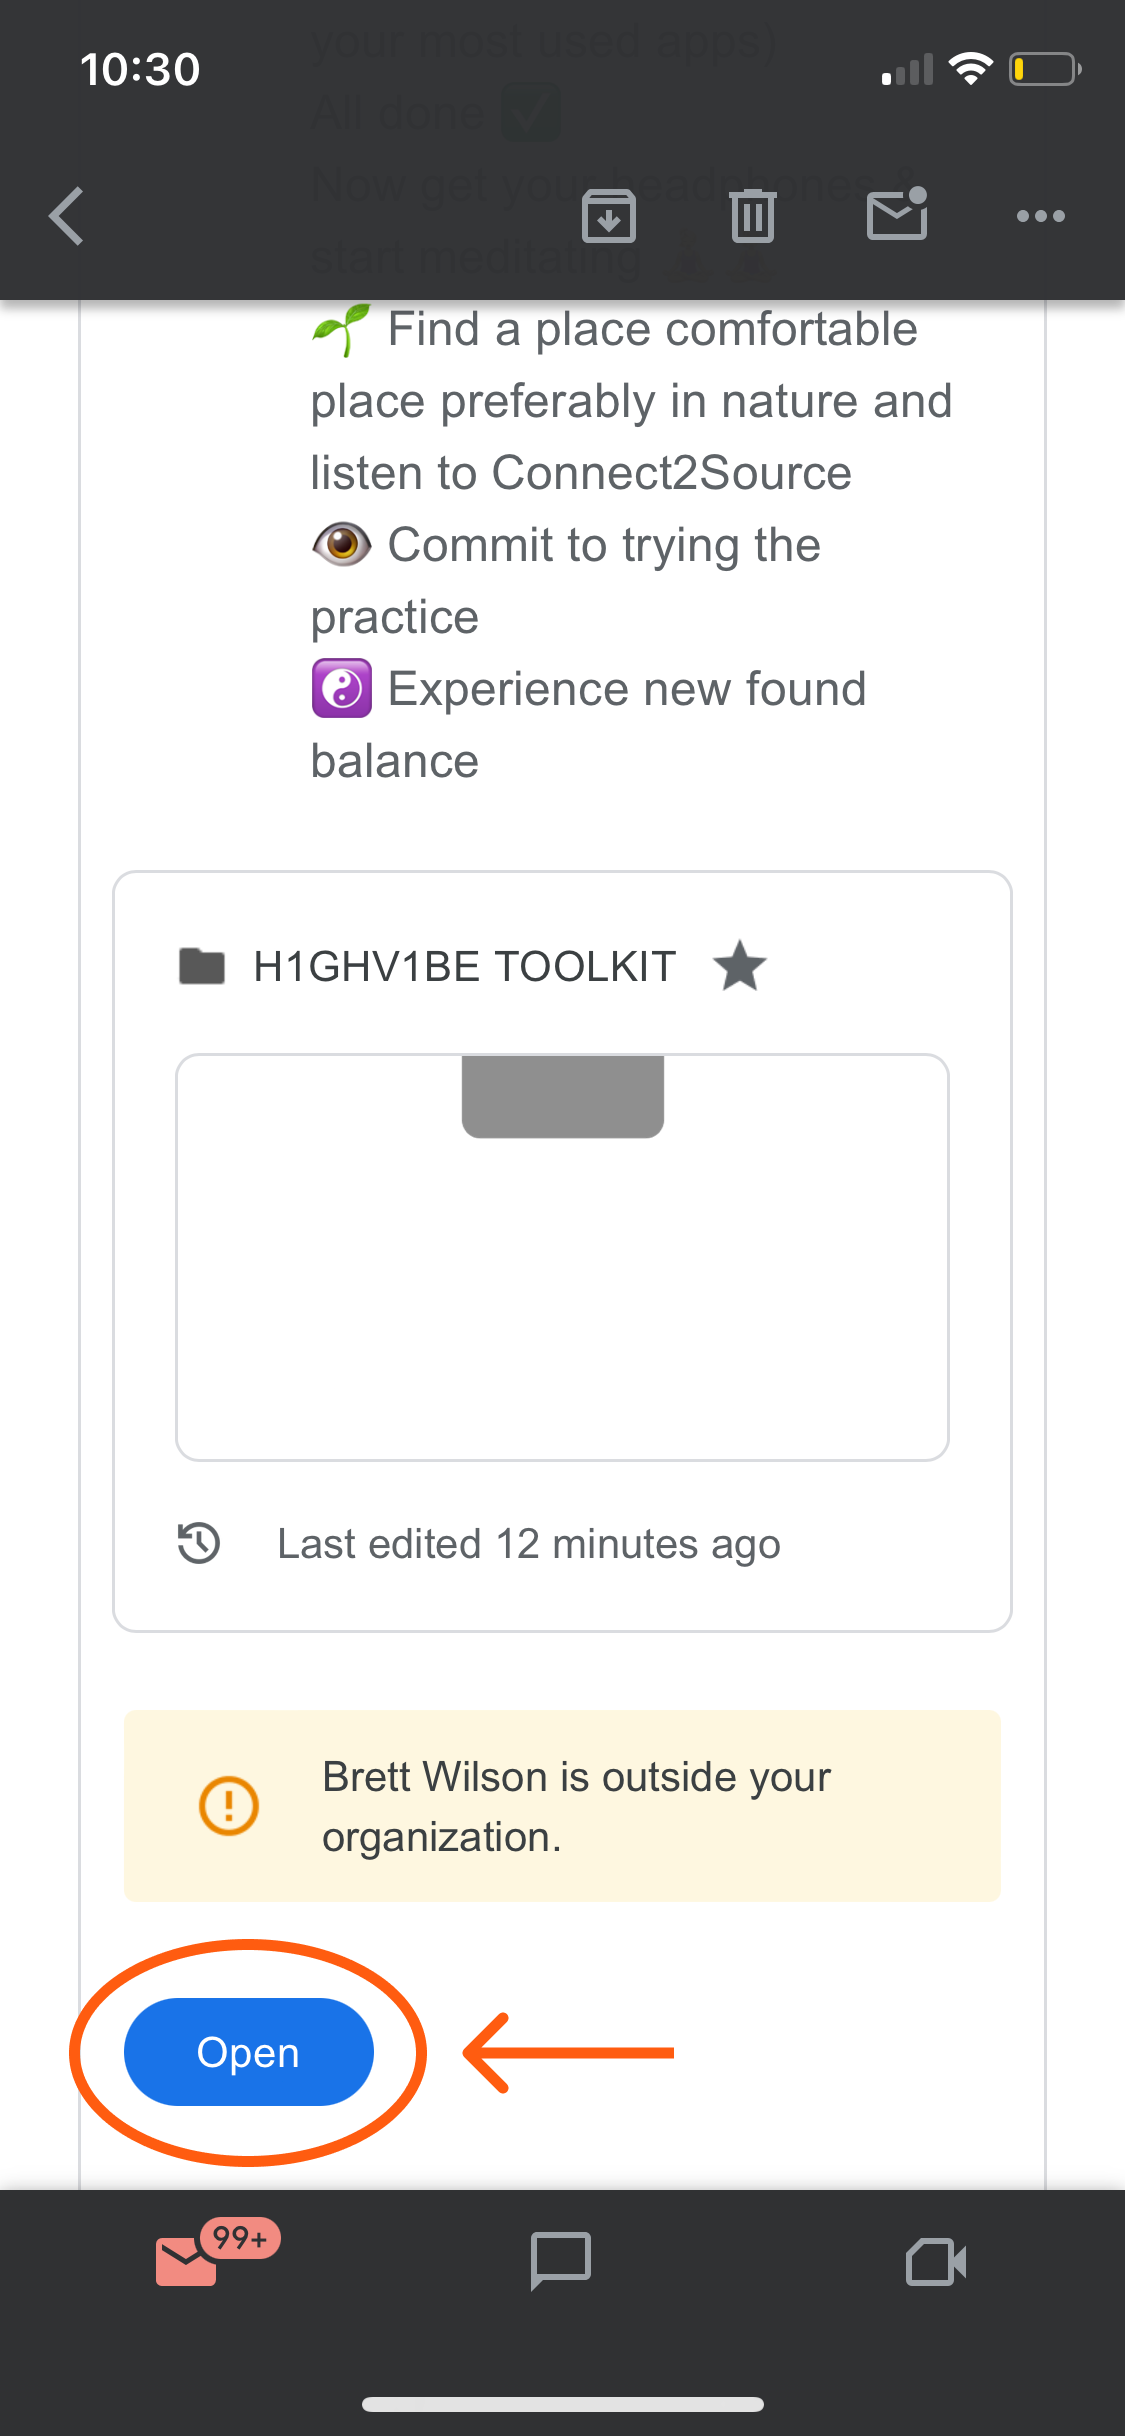This screenshot has height=2436, width=1125.
Task: Mark this email as unread
Action: click(897, 216)
